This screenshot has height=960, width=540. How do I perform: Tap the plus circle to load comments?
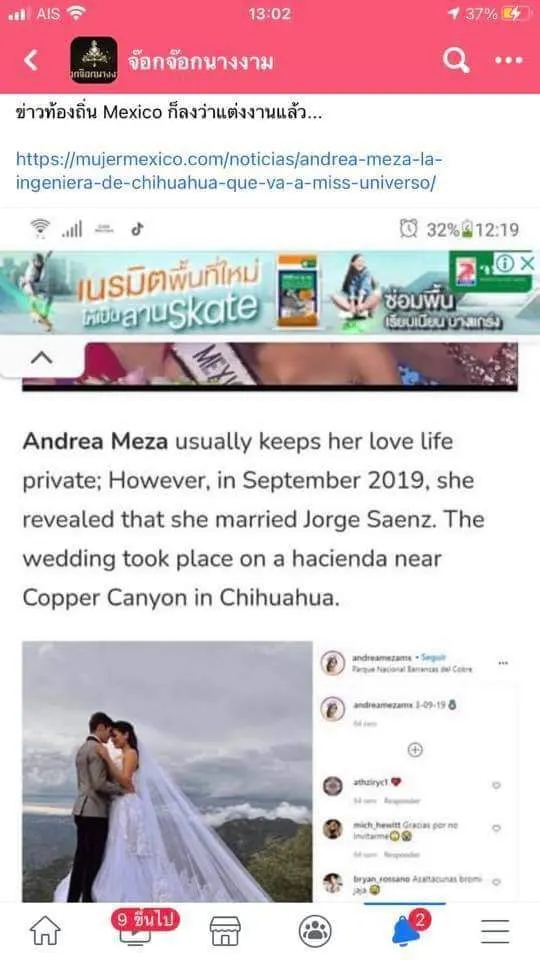tap(415, 749)
